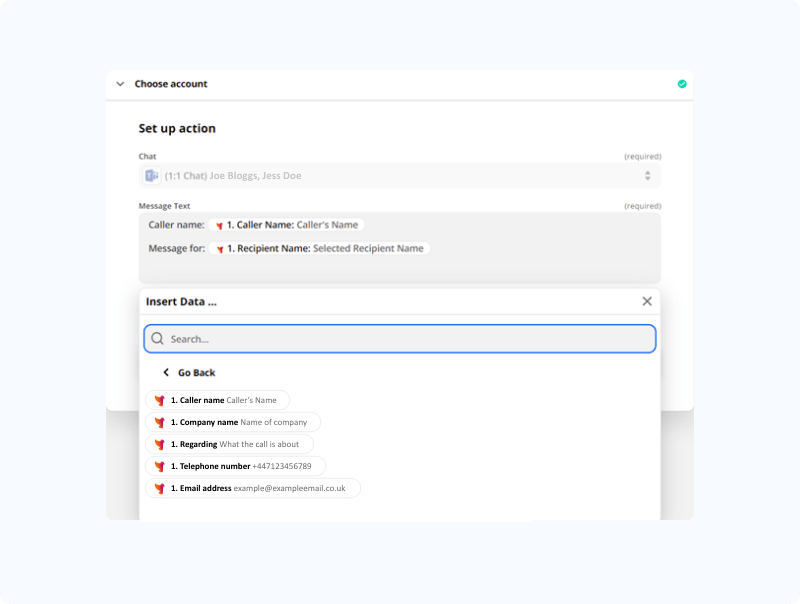The width and height of the screenshot is (800, 604).
Task: Click the Message Text label
Action: [x=164, y=206]
